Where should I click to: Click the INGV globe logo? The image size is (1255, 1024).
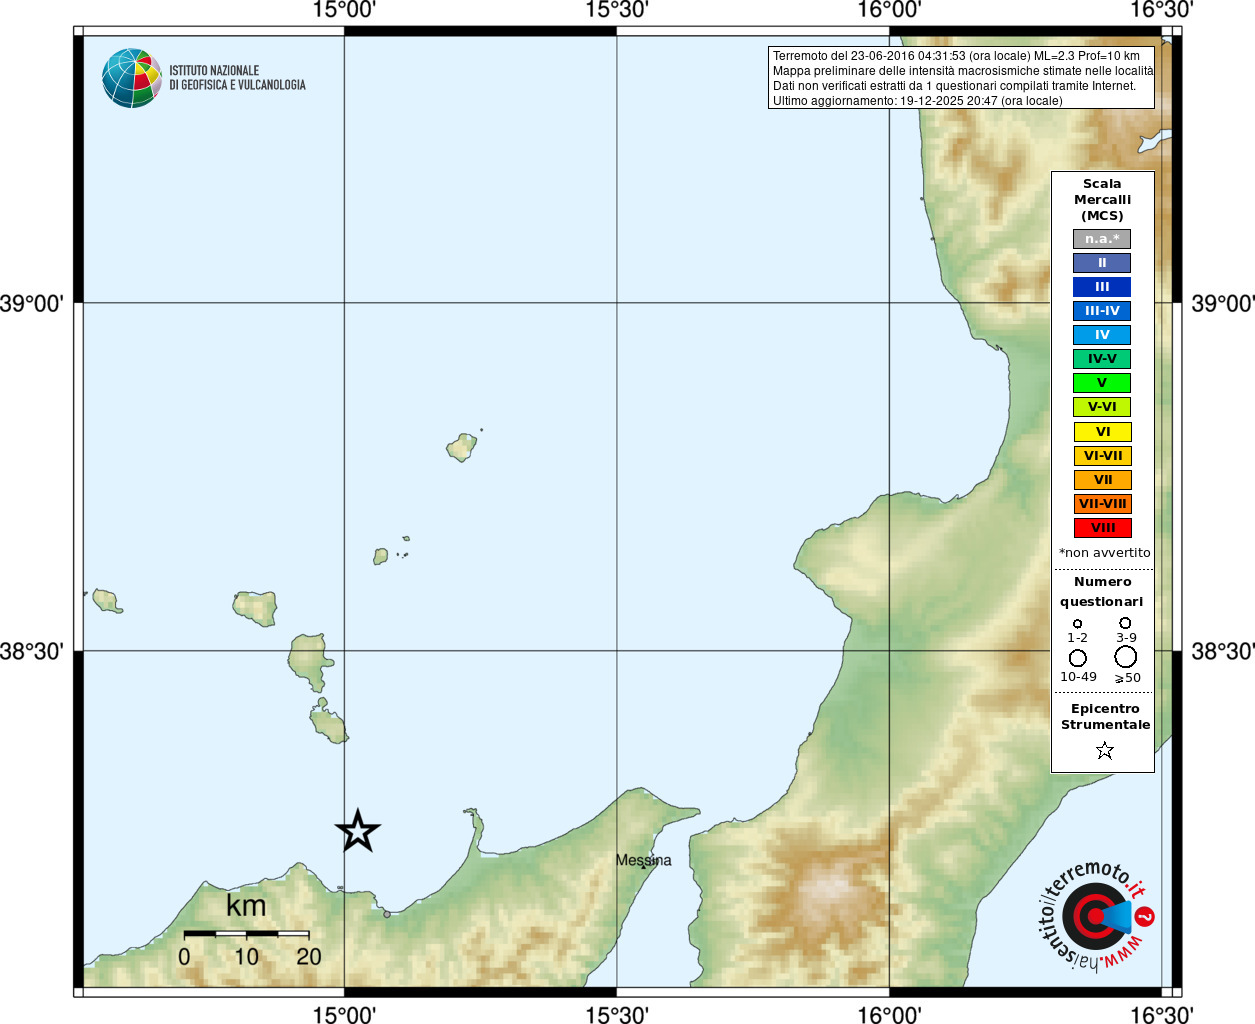point(131,78)
